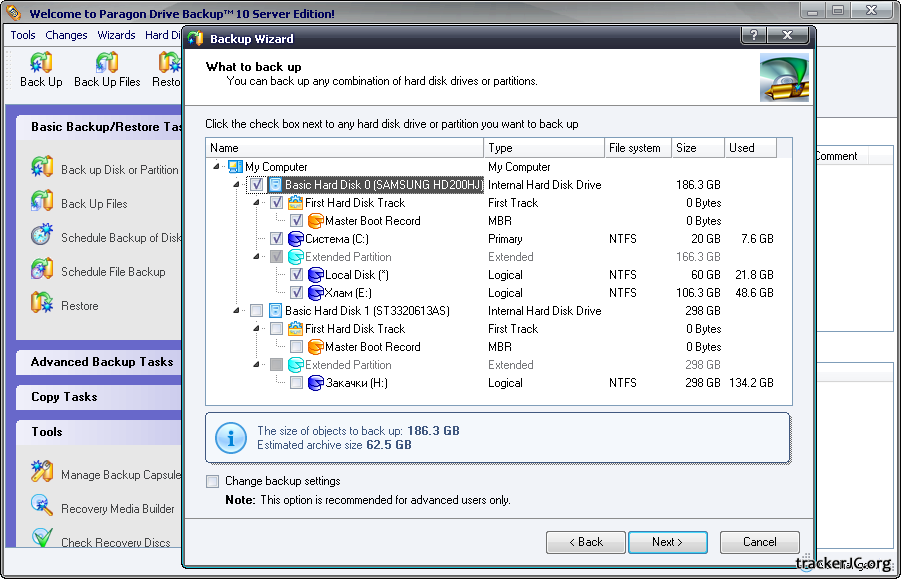Open the Wizards menu
This screenshot has height=579, width=901.
click(116, 35)
